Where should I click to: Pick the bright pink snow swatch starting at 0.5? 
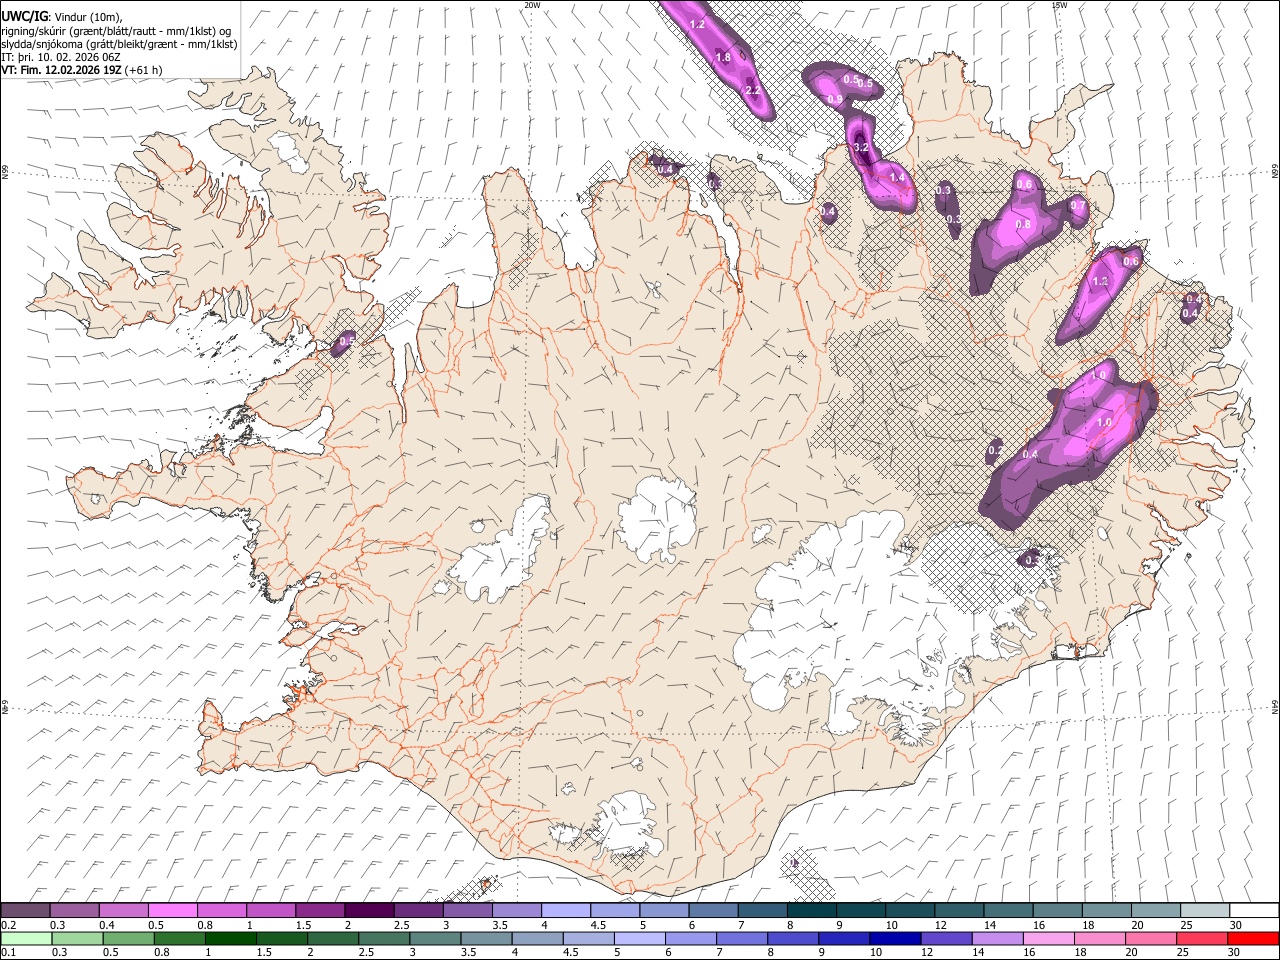[173, 911]
